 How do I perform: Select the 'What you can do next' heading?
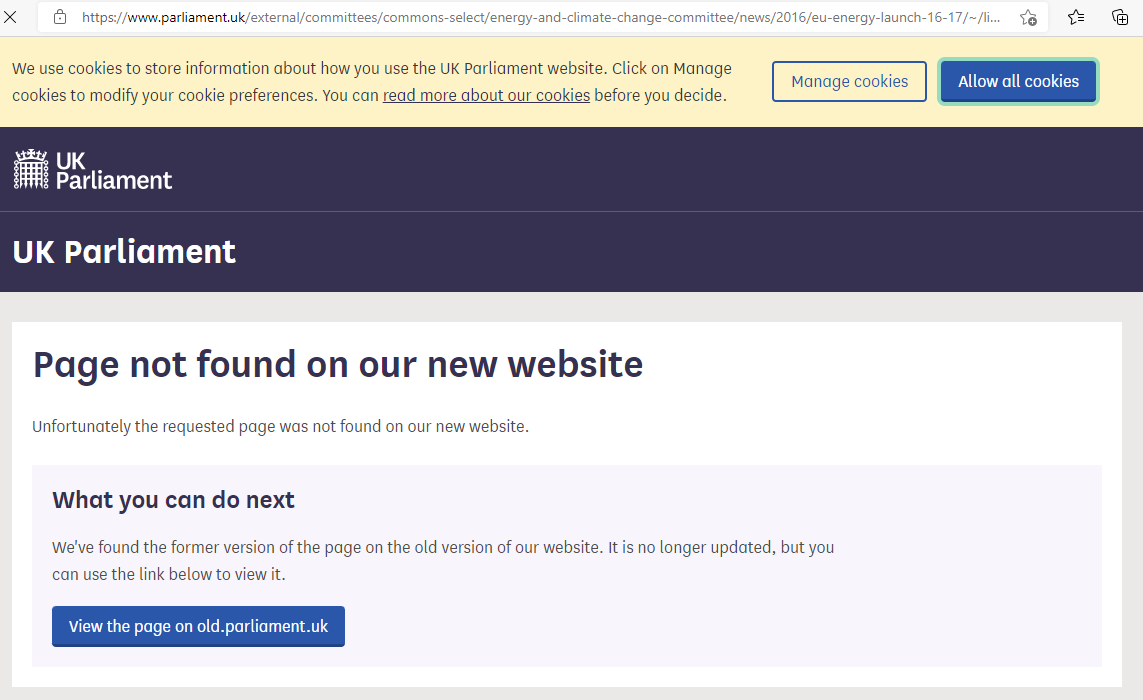pos(173,500)
